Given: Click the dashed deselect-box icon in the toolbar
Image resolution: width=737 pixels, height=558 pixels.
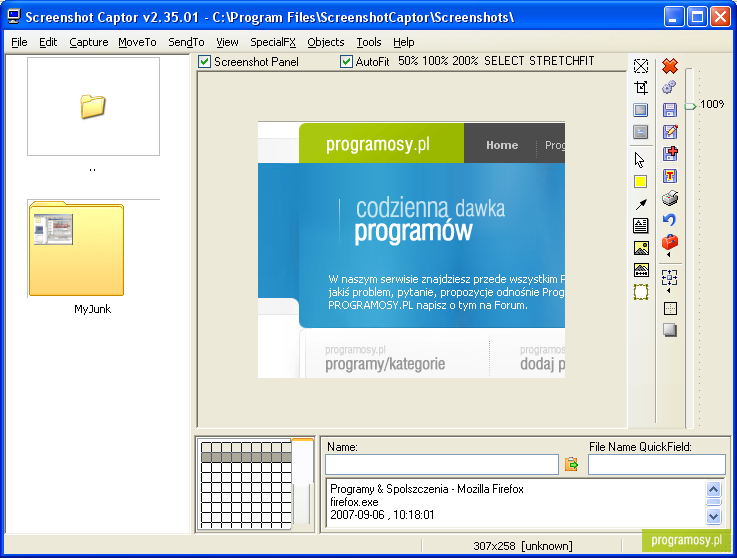Looking at the screenshot, I should point(641,66).
